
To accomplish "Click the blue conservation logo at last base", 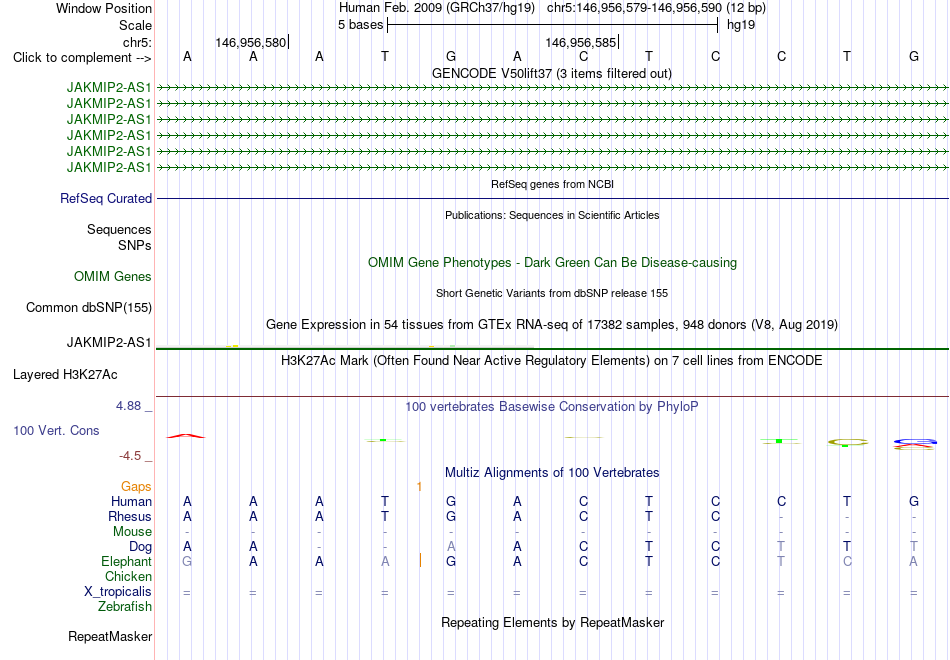I will 915,441.
